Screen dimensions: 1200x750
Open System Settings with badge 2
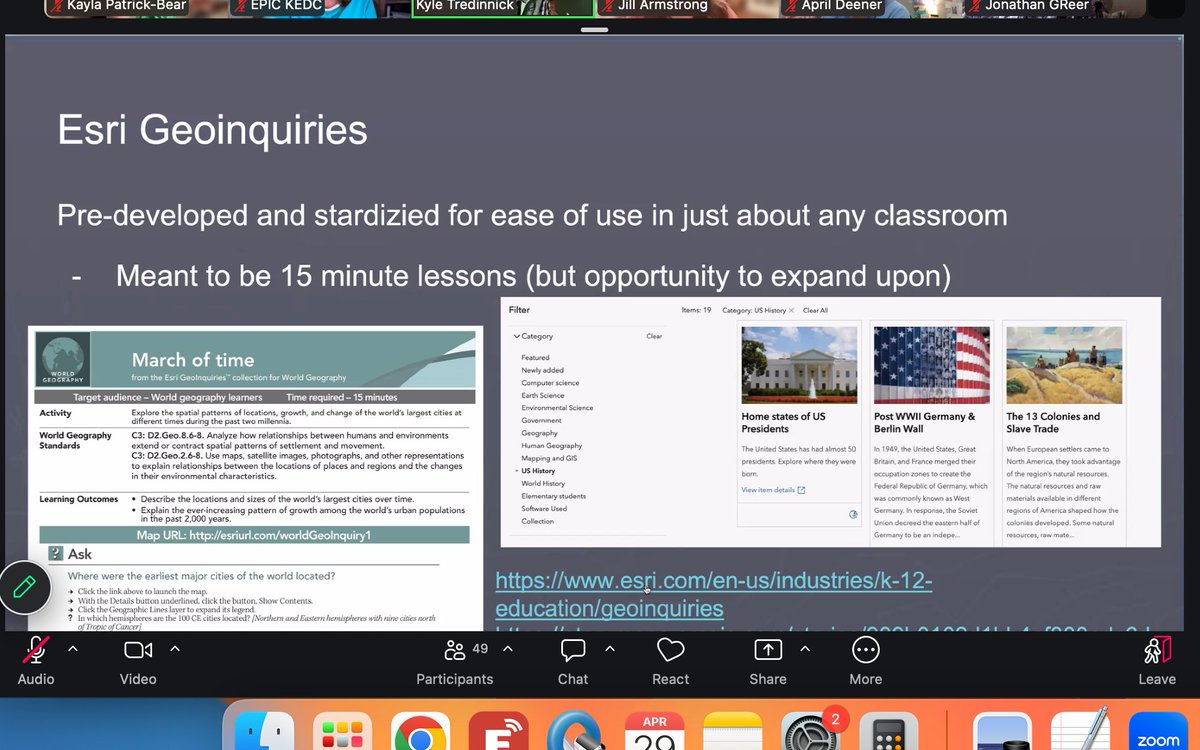[812, 732]
